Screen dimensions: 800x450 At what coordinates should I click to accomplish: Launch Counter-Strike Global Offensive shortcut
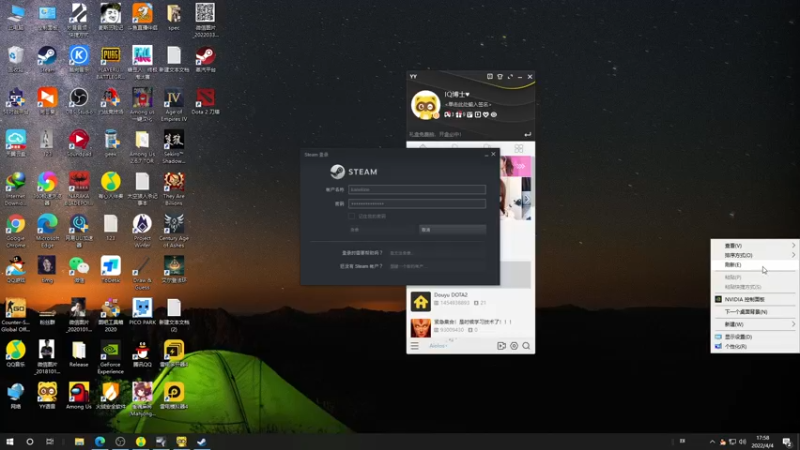[x=15, y=315]
